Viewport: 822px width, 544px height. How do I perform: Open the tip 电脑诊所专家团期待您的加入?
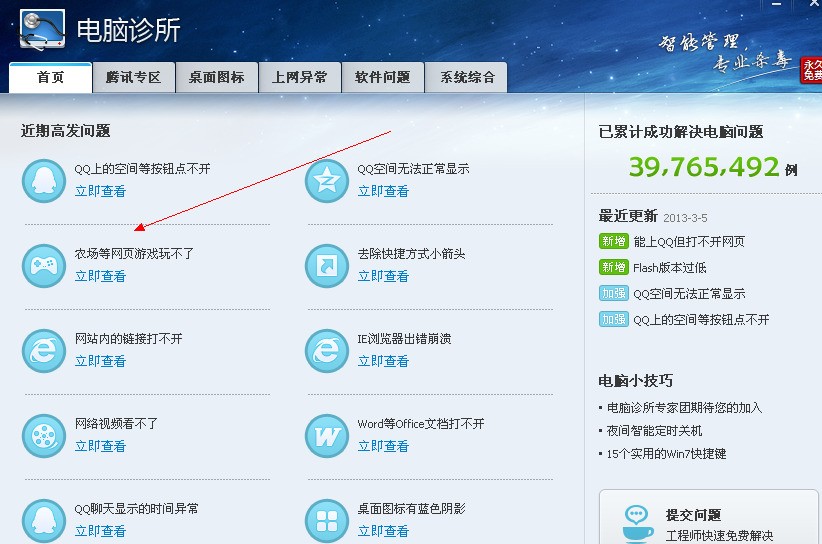[684, 408]
